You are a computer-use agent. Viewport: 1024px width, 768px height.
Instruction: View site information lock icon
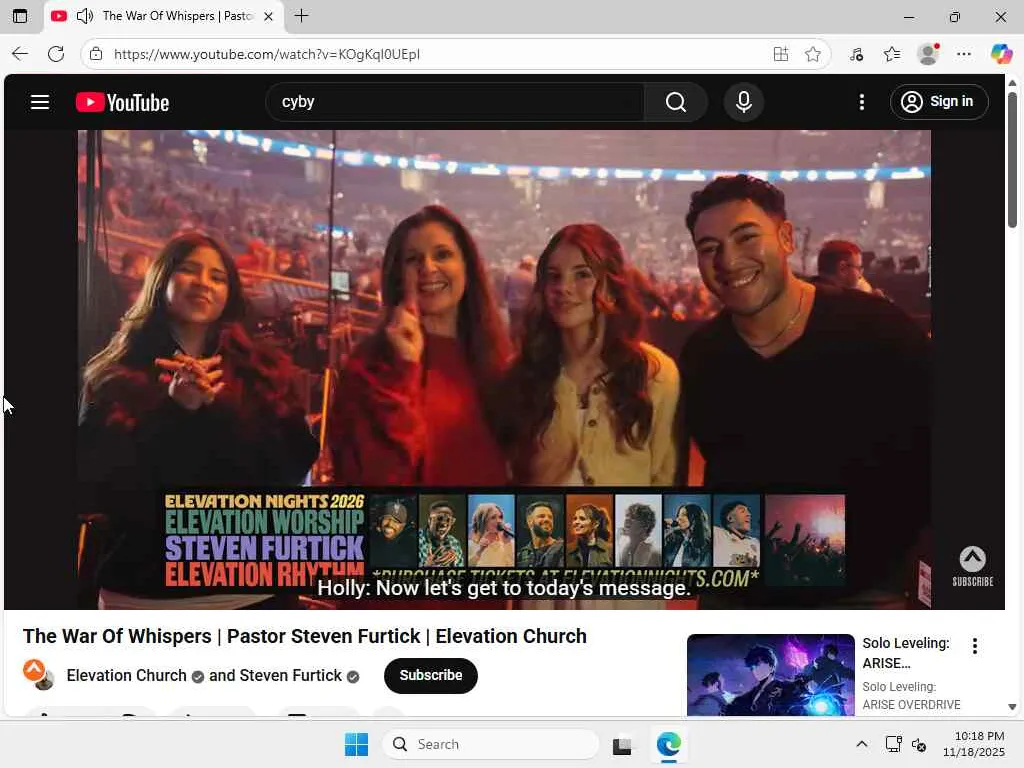(96, 54)
